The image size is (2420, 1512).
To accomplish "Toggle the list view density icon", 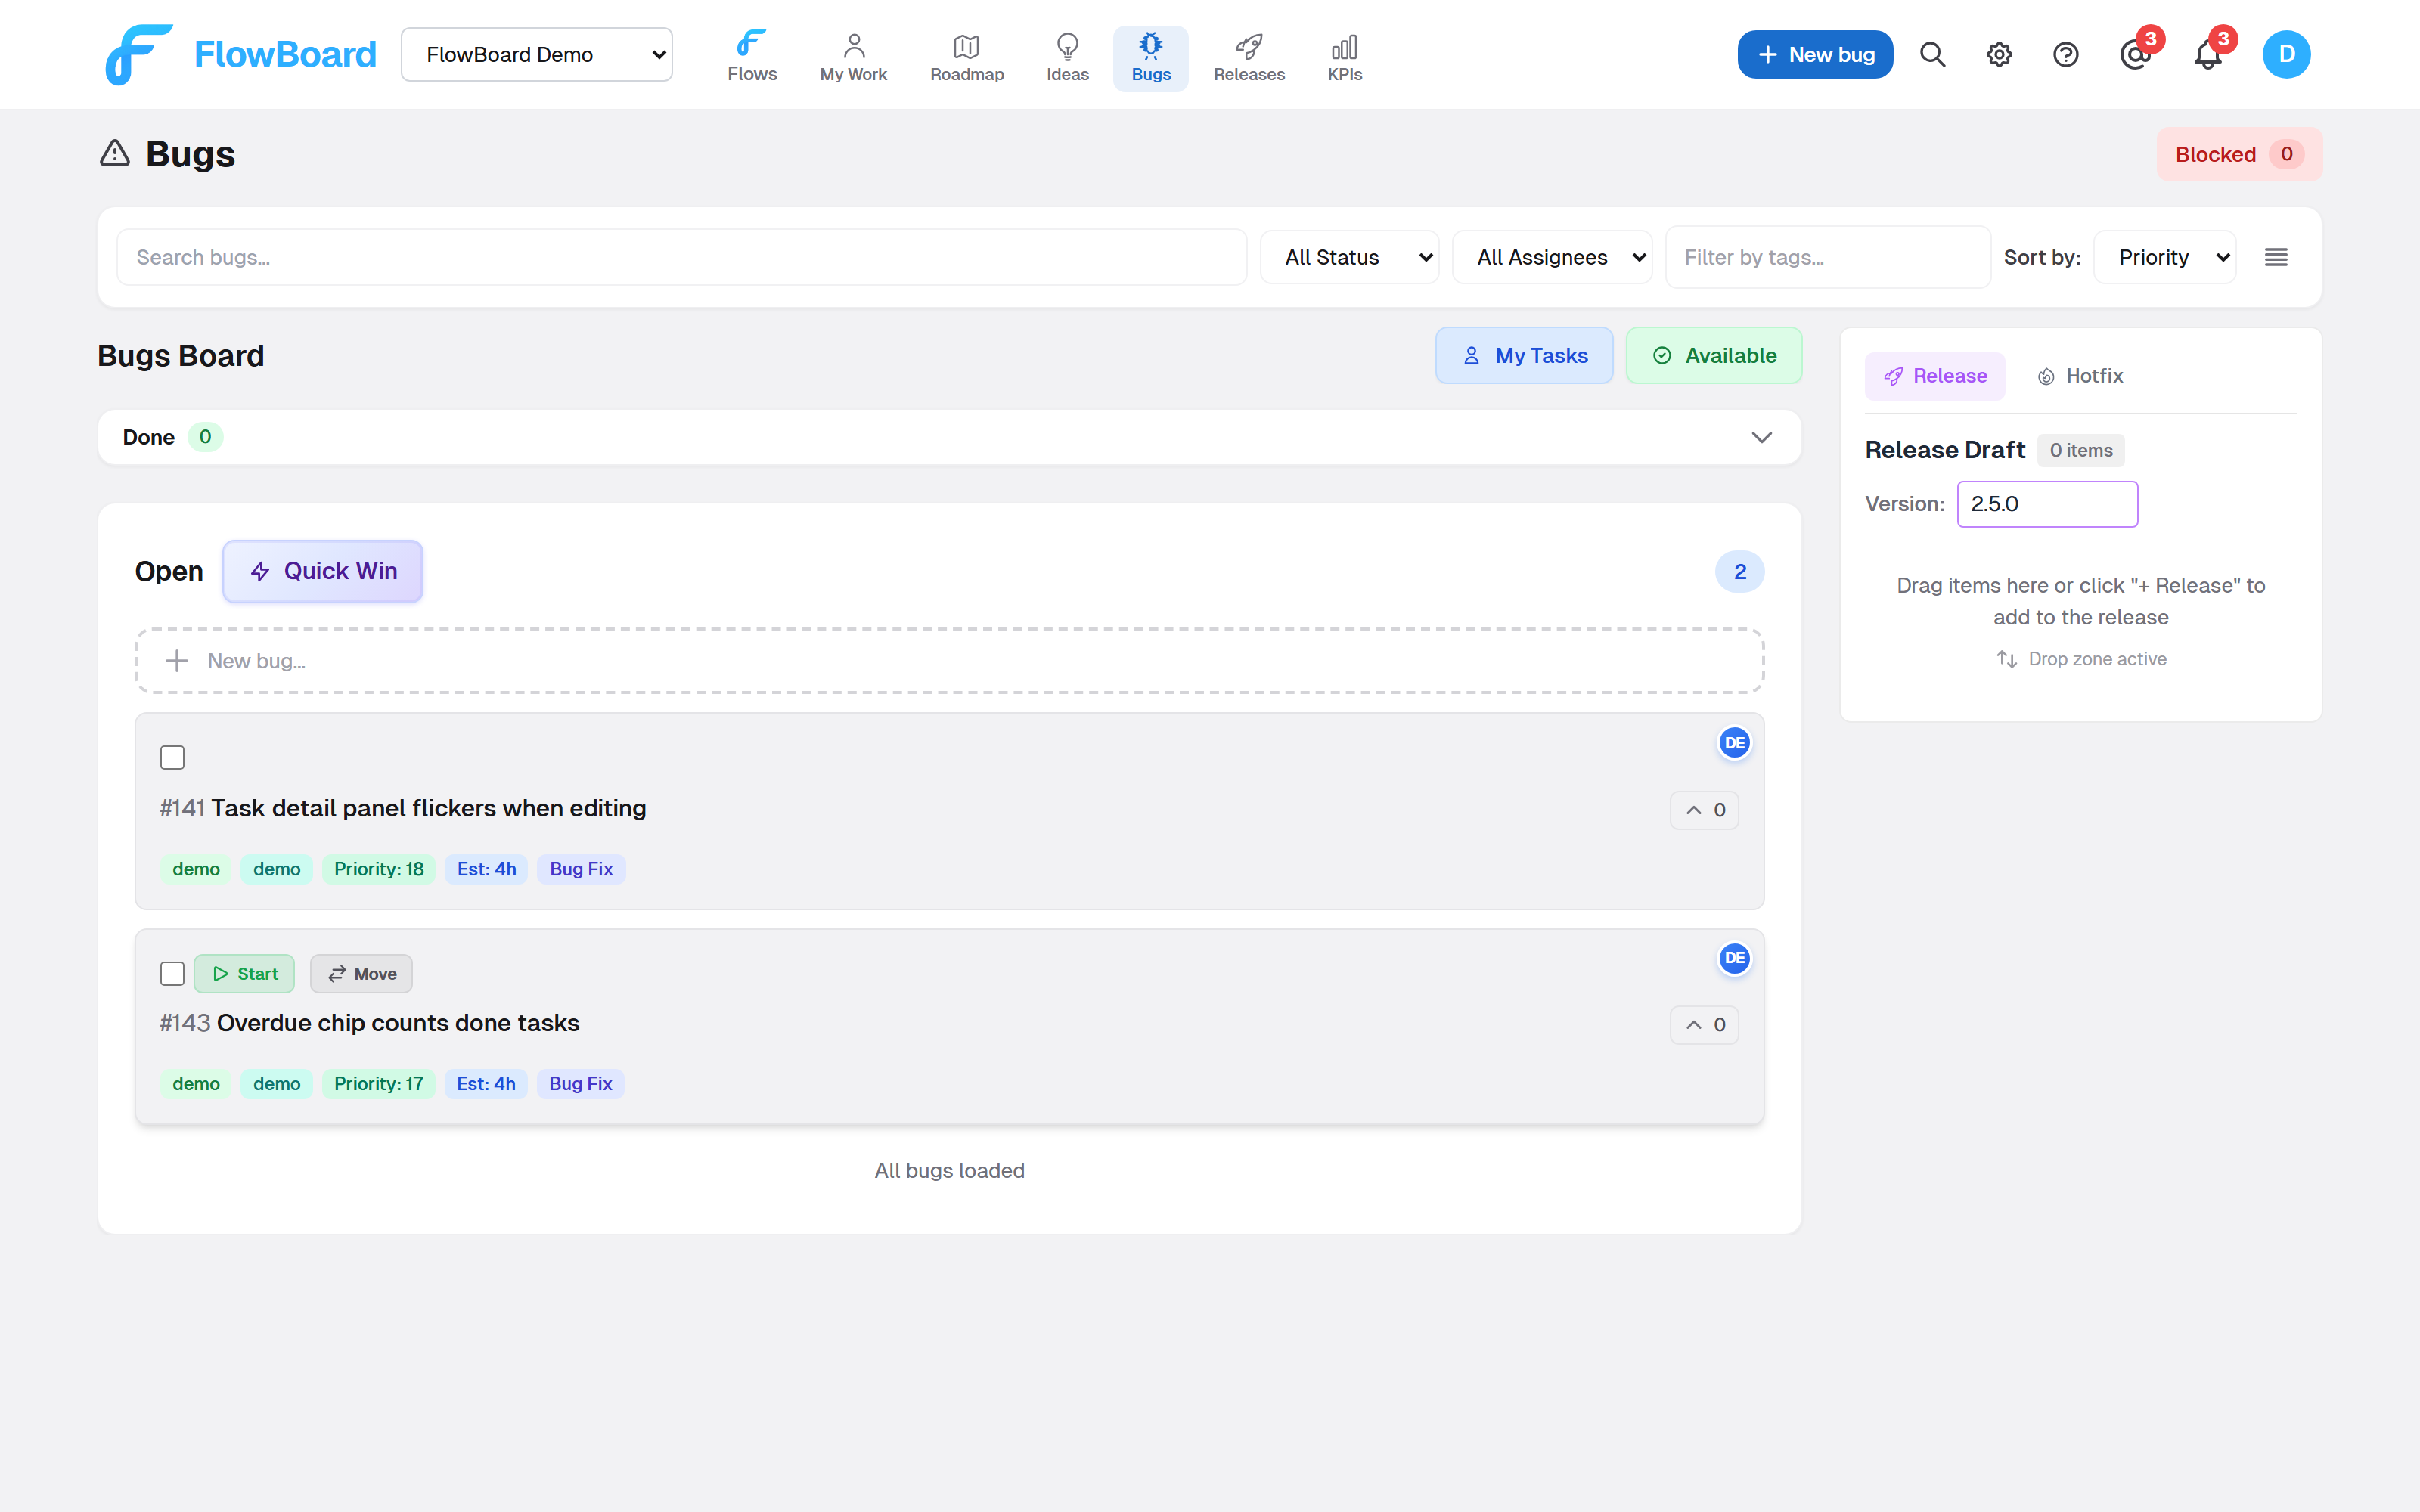I will (2276, 258).
